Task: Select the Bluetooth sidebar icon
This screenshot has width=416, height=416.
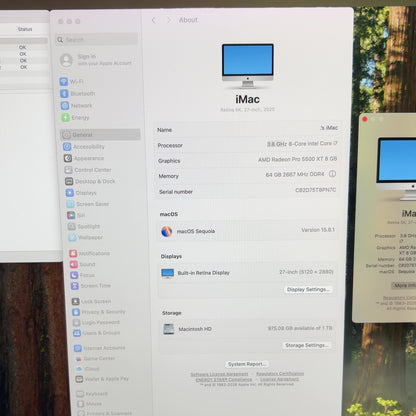Action: coord(64,94)
